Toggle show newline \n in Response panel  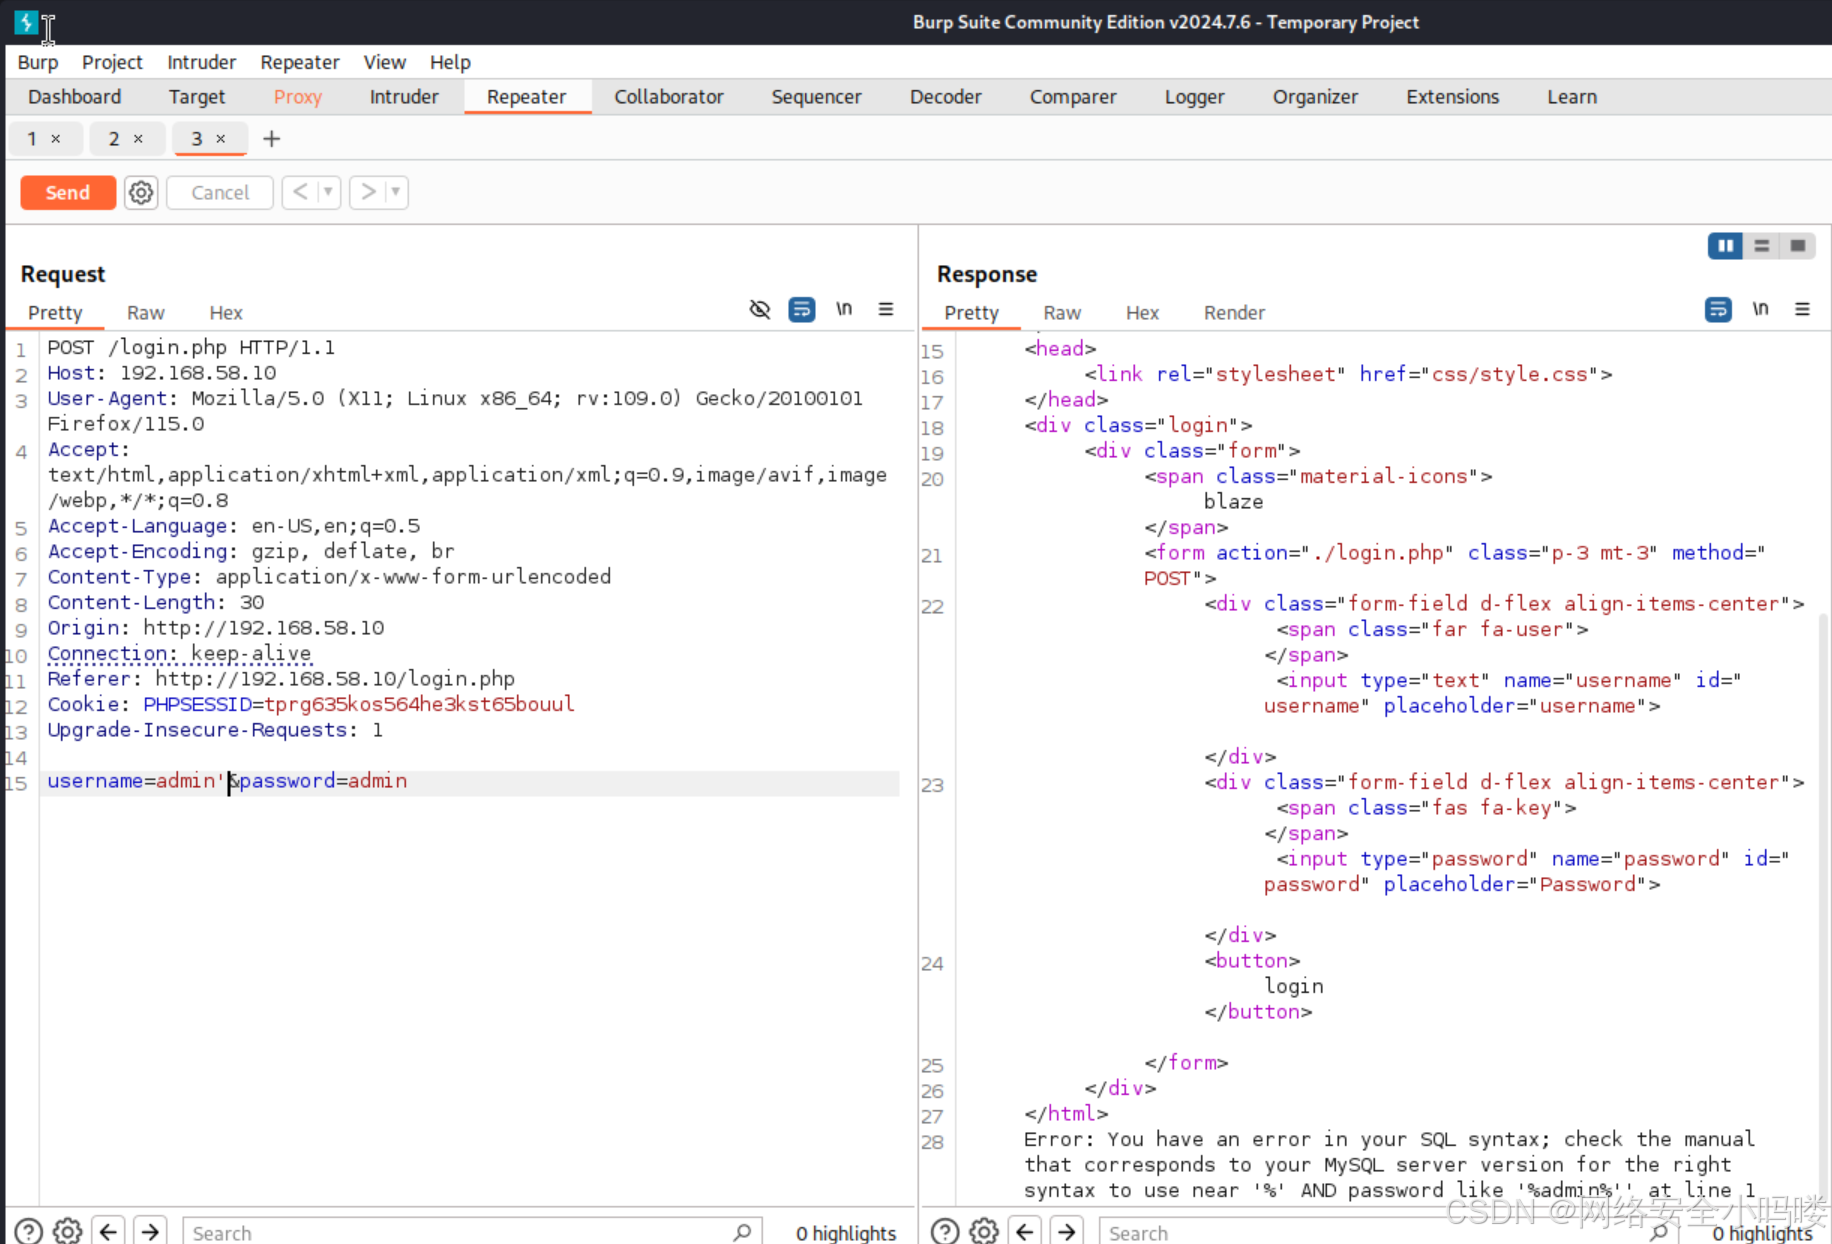[x=1760, y=309]
